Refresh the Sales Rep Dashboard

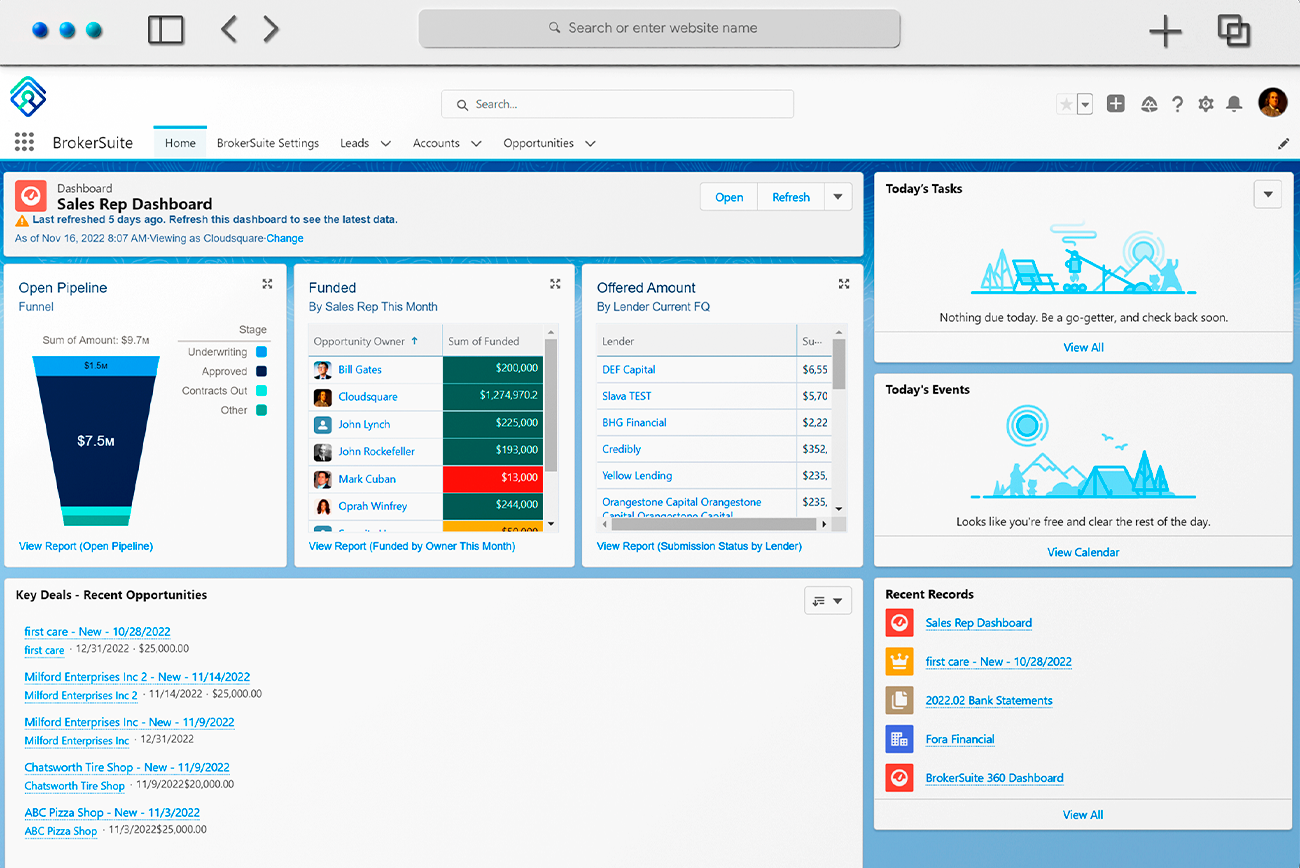tap(790, 197)
